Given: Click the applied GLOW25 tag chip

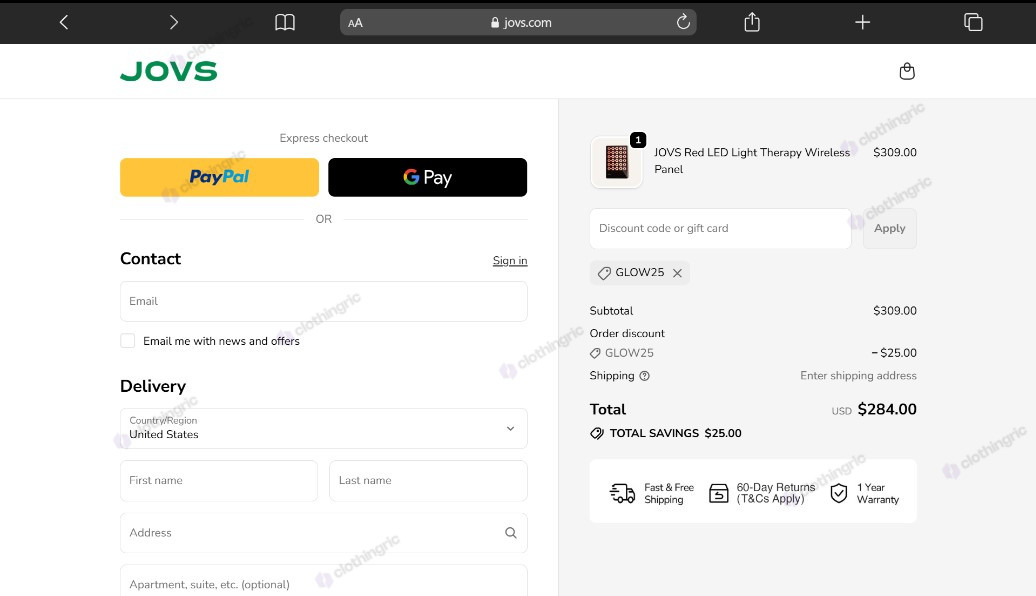Looking at the screenshot, I should coord(640,272).
